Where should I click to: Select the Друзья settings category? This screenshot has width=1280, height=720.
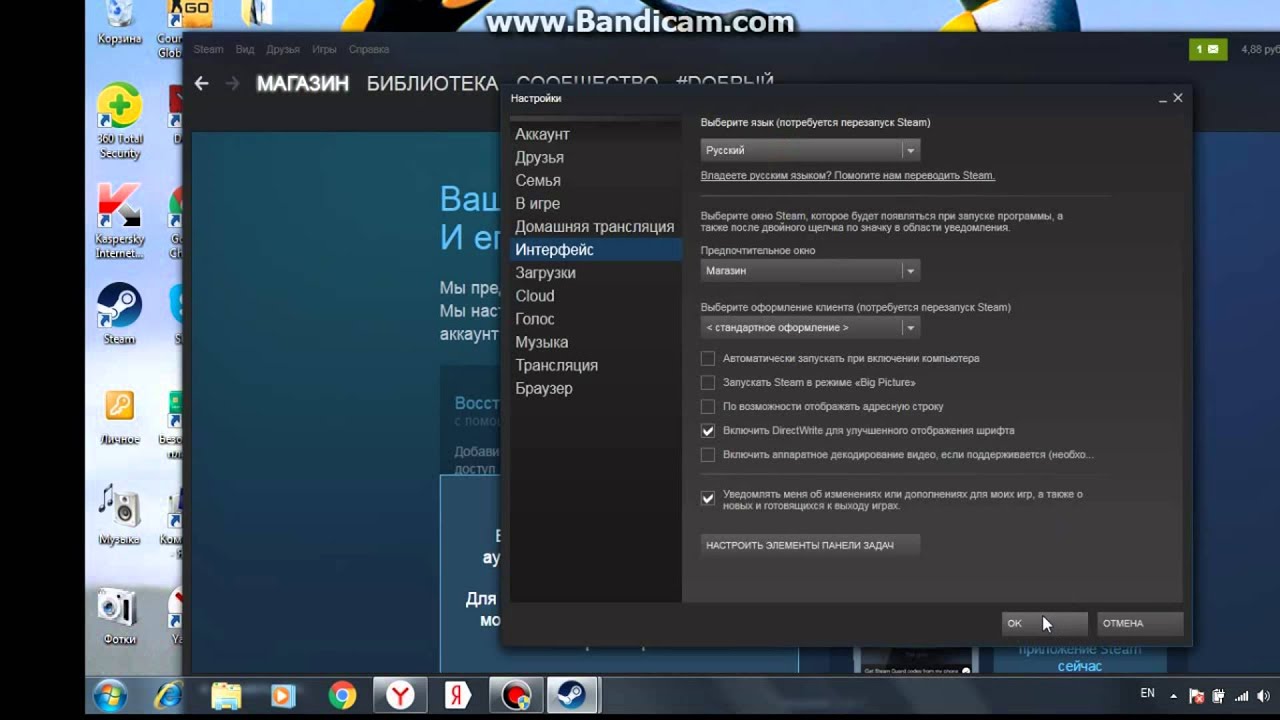tap(596, 157)
